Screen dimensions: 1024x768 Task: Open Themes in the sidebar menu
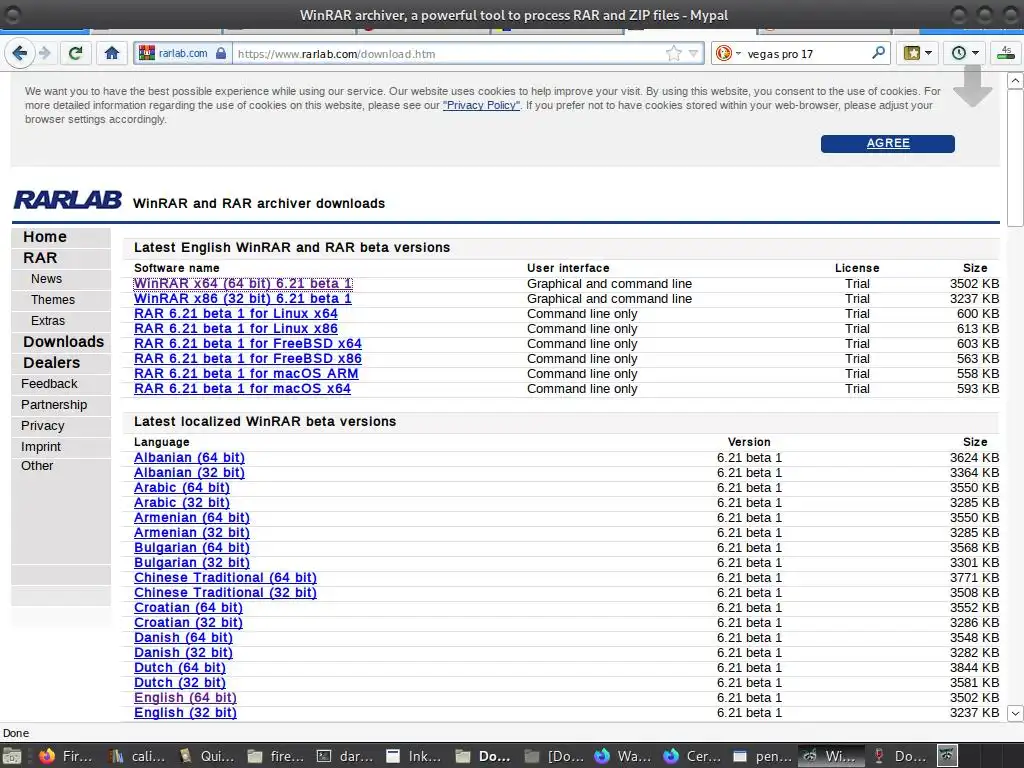[x=53, y=300]
